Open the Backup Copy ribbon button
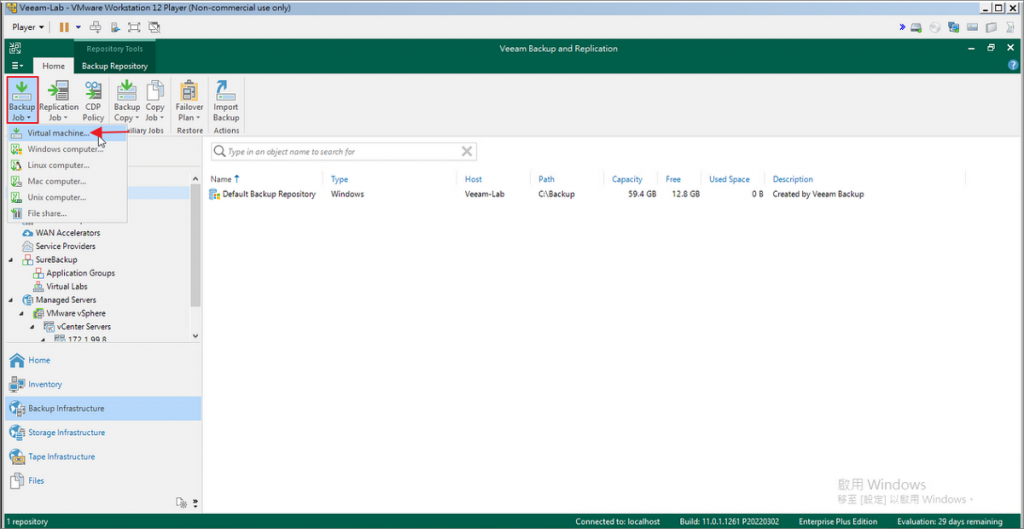The width and height of the screenshot is (1024, 529). (127, 100)
